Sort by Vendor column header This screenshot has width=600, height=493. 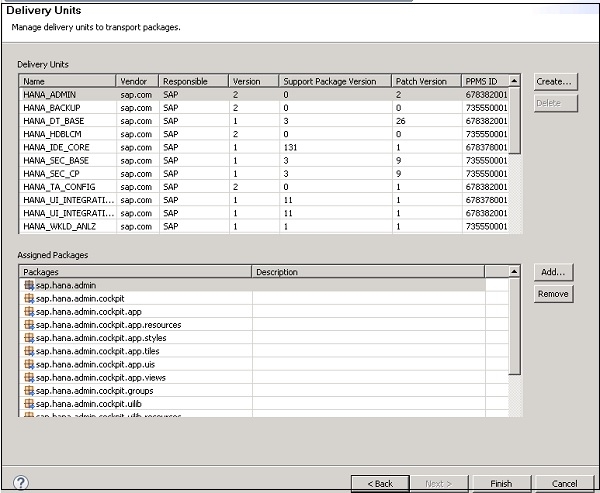point(137,81)
